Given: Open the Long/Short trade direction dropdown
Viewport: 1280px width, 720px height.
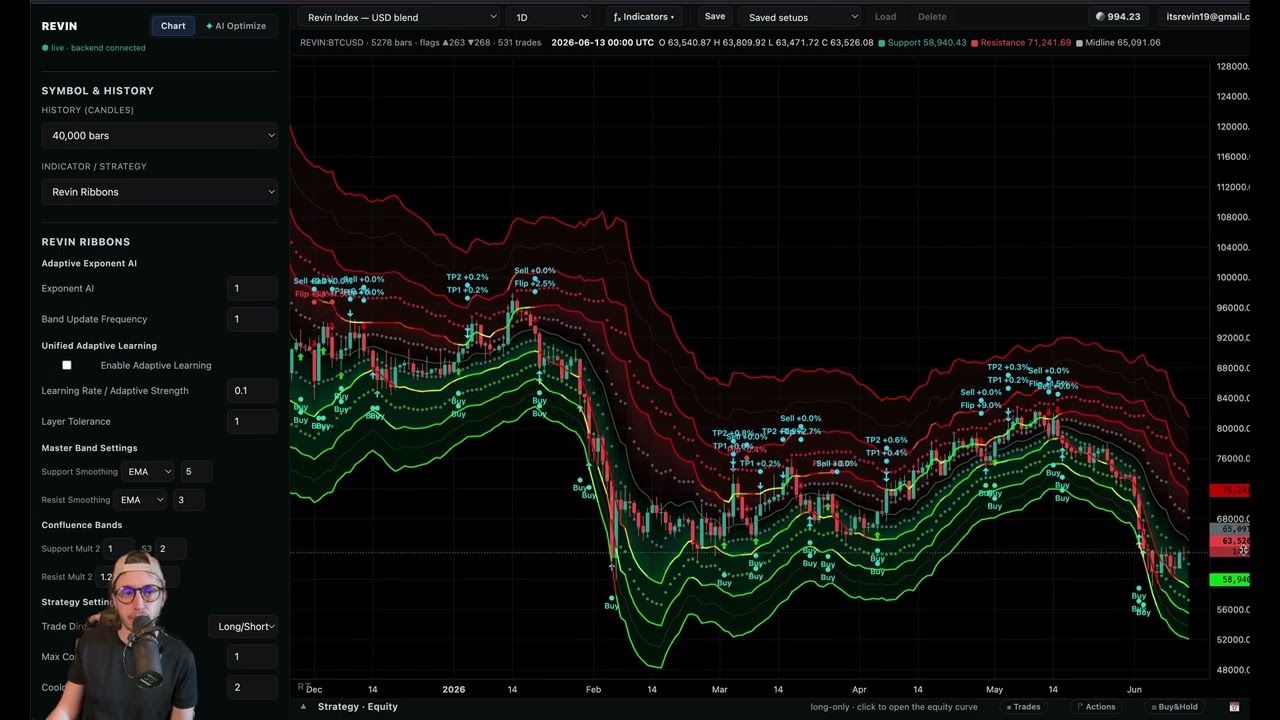Looking at the screenshot, I should pyautogui.click(x=243, y=626).
